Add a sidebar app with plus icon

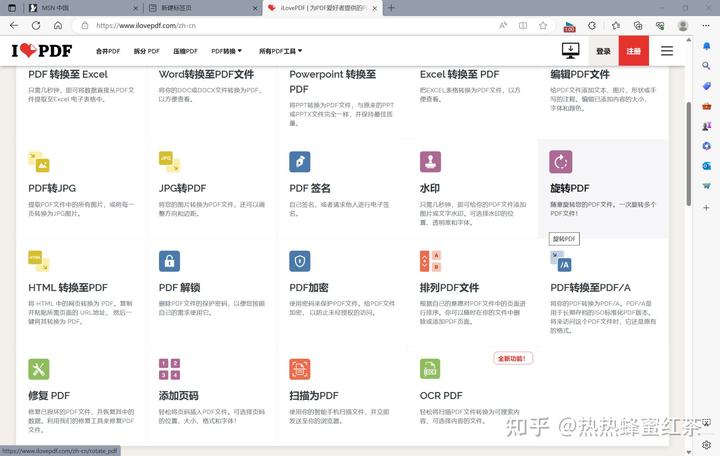point(706,208)
